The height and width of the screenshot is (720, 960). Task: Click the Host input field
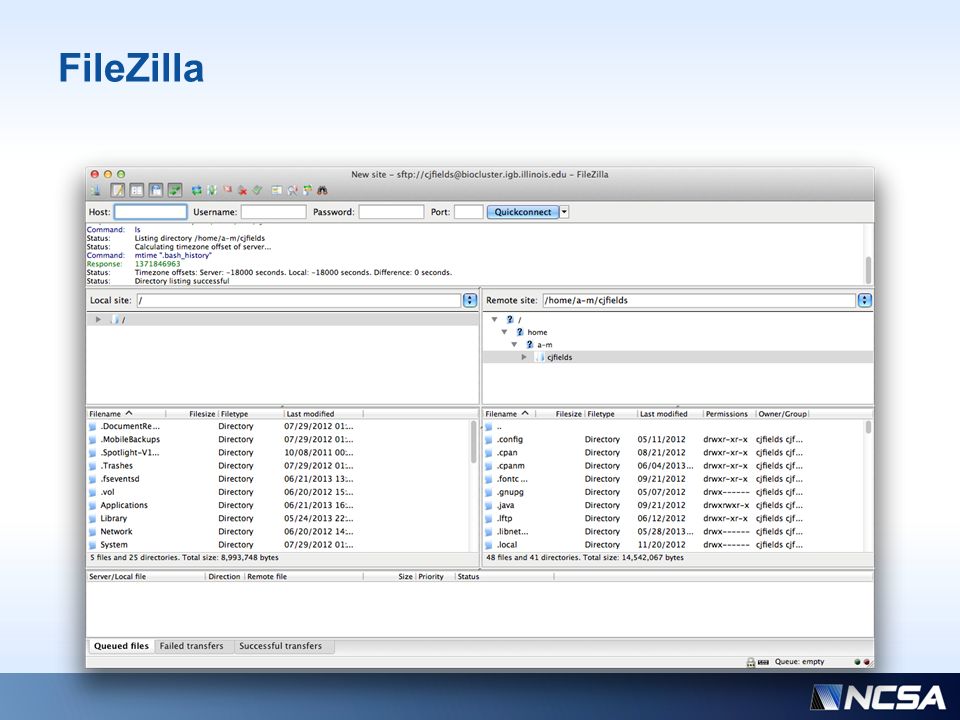click(x=151, y=212)
